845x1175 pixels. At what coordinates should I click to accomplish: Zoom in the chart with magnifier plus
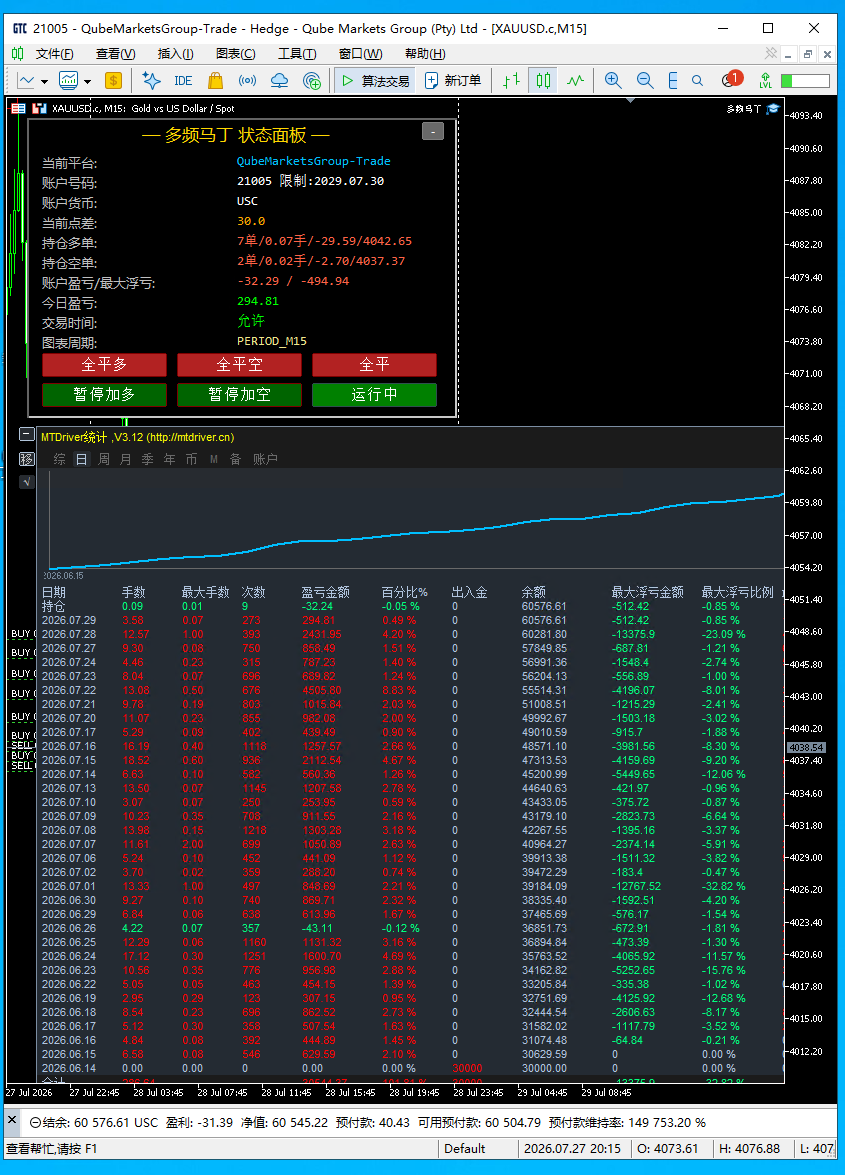(613, 81)
